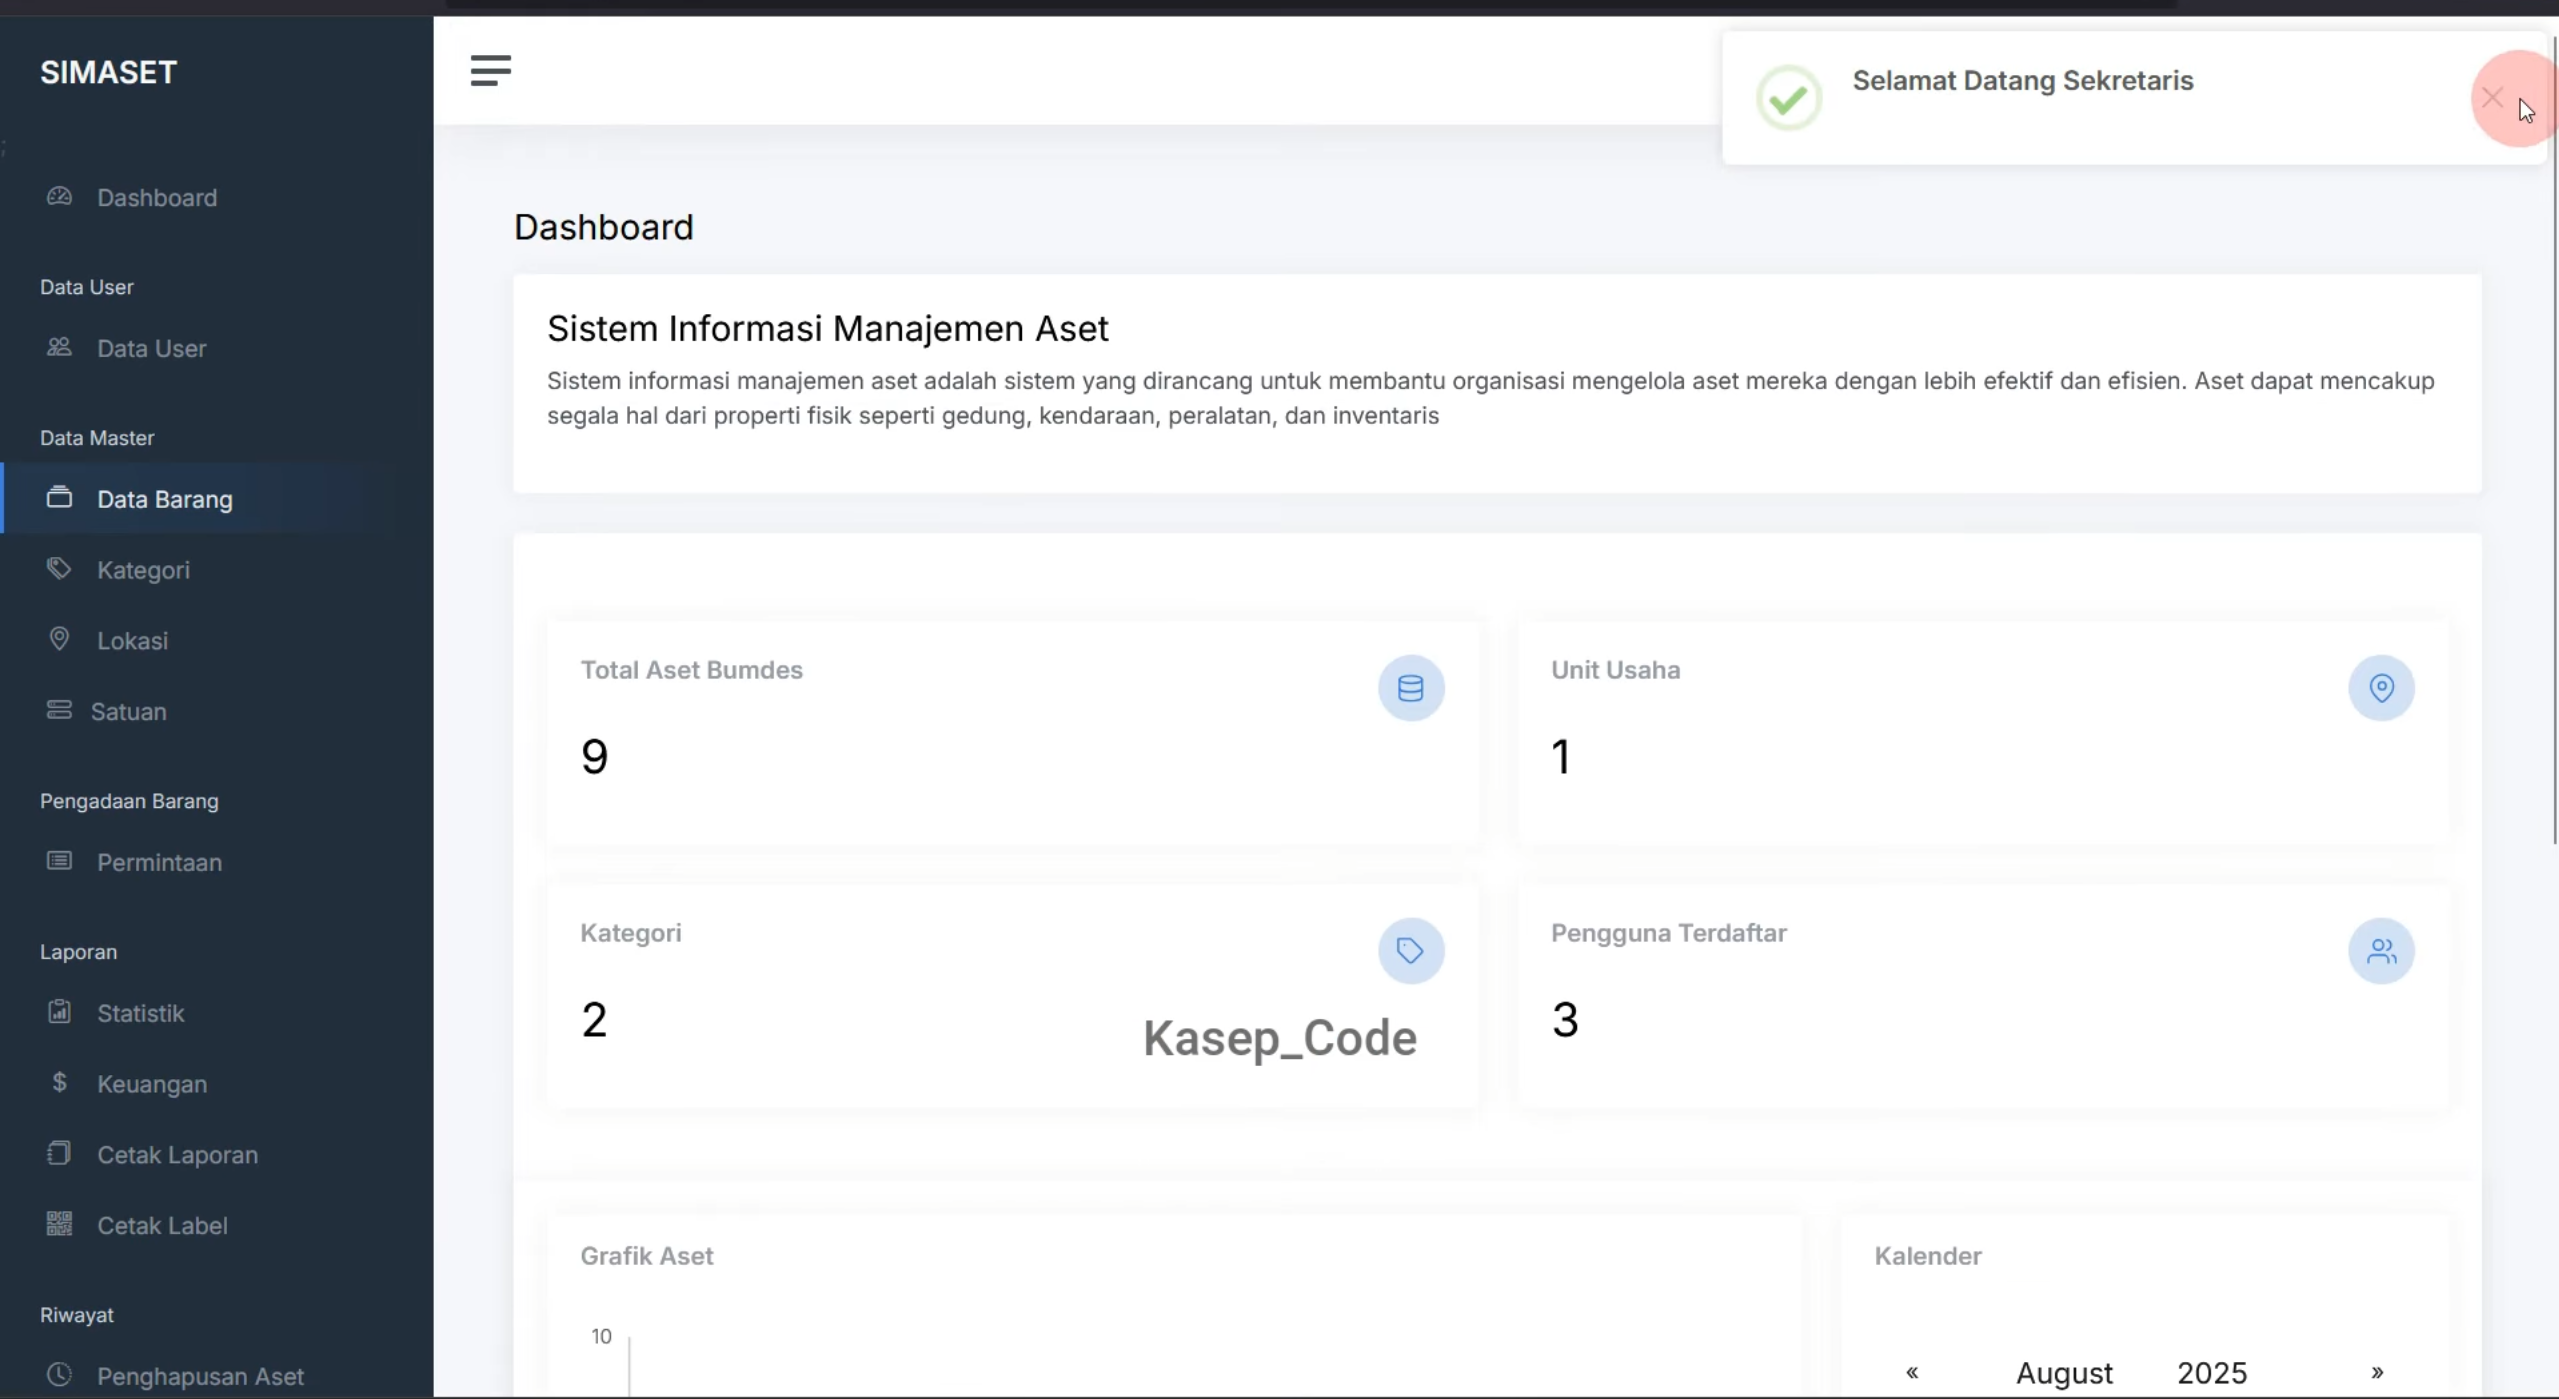The width and height of the screenshot is (2559, 1399).
Task: Go to the Lokasi page
Action: pyautogui.click(x=217, y=641)
